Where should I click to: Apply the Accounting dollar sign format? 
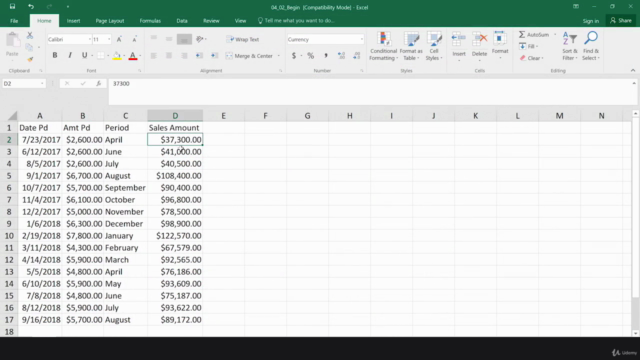point(293,56)
